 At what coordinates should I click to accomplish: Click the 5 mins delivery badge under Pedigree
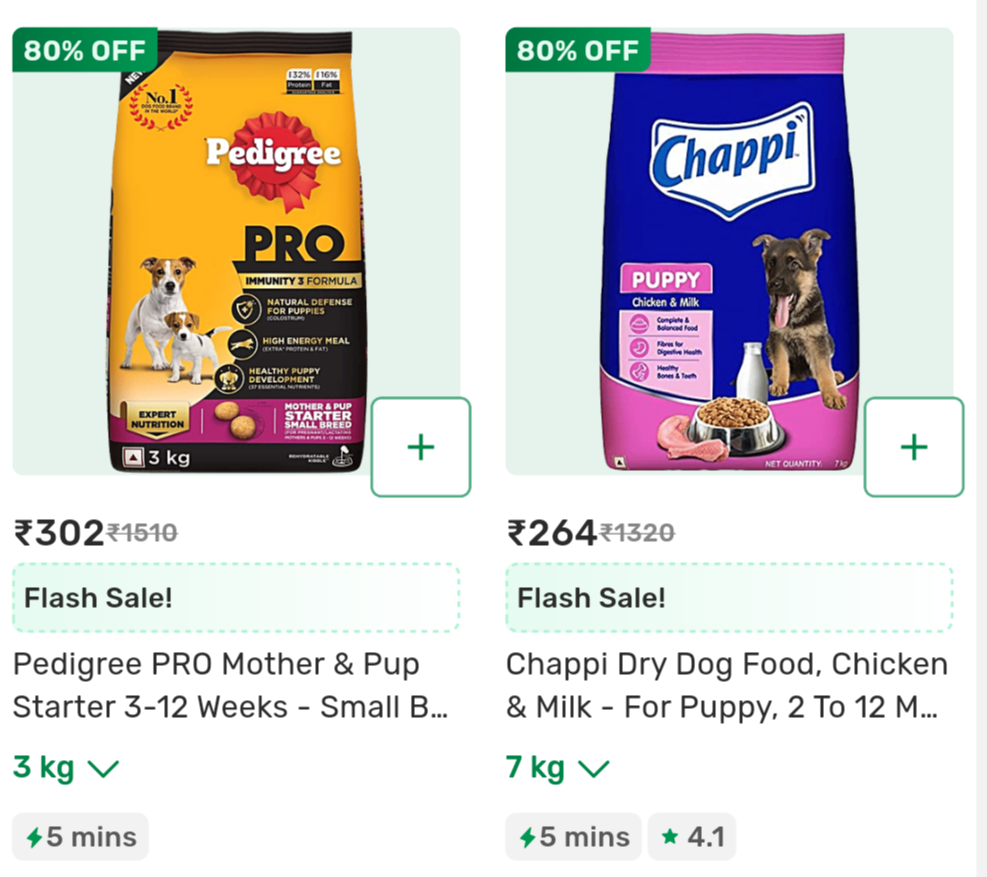coord(80,837)
